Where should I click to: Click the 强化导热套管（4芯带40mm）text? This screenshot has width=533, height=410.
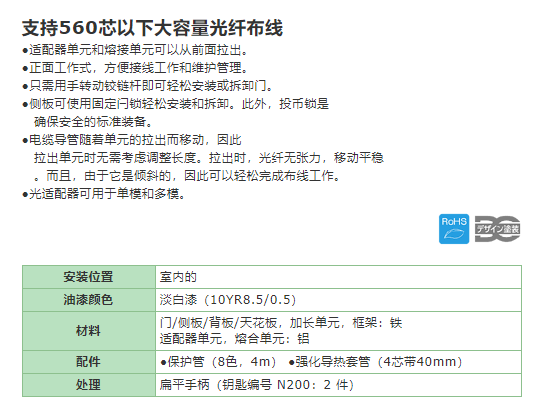(x=375, y=362)
